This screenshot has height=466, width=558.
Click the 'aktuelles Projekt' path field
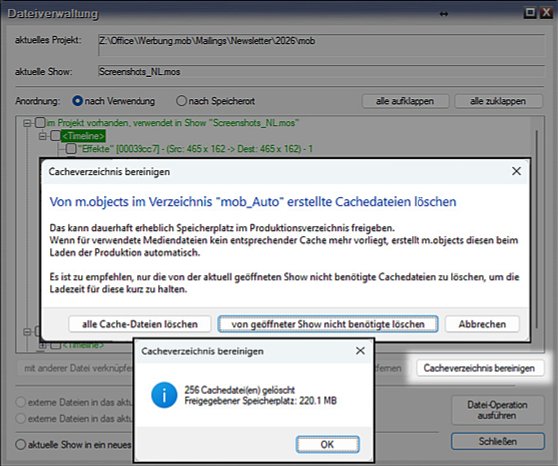(x=321, y=45)
